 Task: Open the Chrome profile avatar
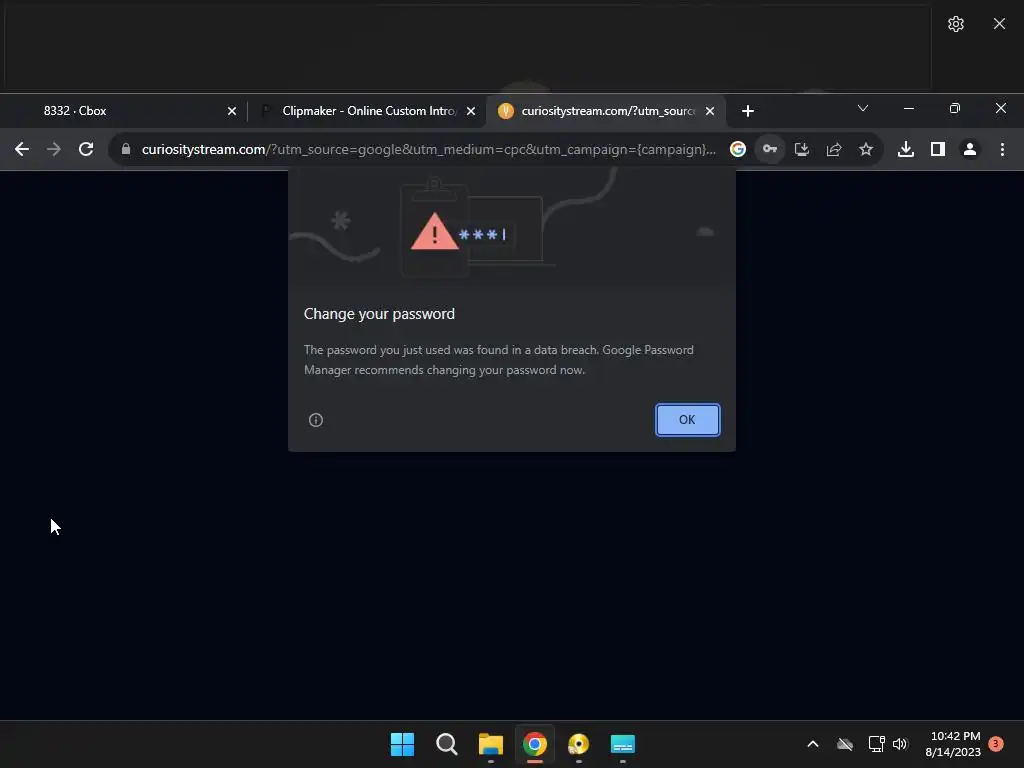click(x=970, y=149)
